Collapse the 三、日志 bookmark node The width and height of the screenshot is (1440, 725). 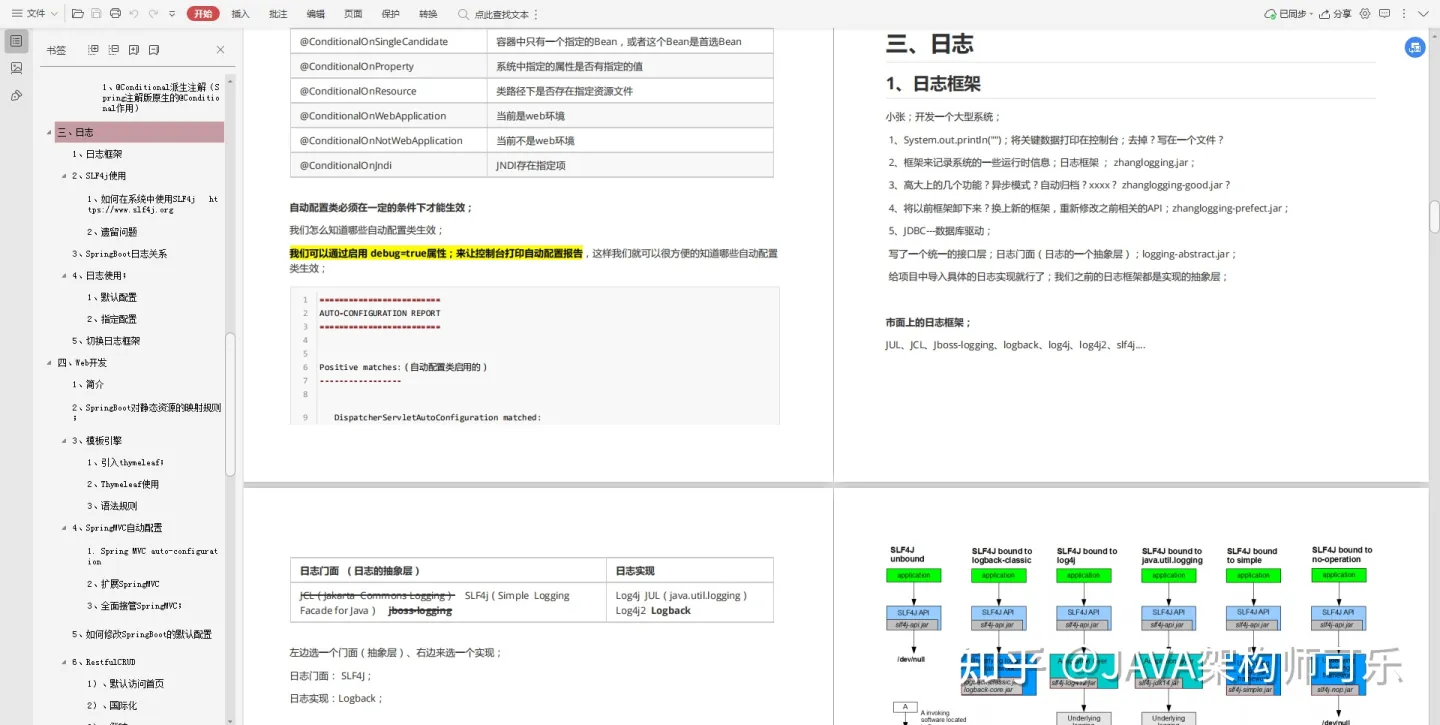point(48,132)
